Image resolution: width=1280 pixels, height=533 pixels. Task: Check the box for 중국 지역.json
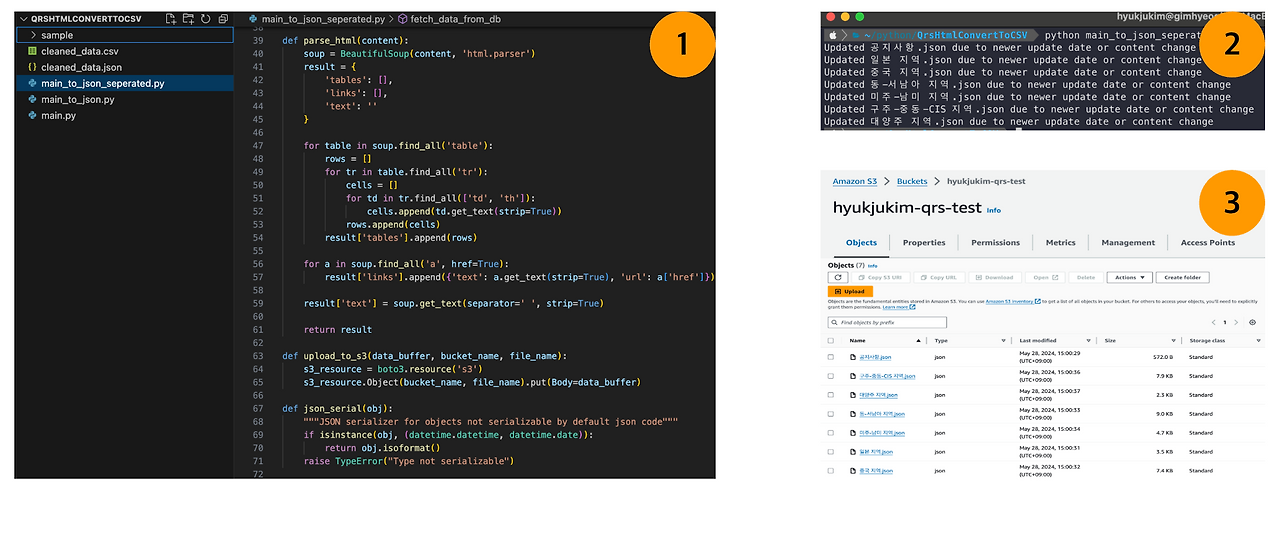831,471
